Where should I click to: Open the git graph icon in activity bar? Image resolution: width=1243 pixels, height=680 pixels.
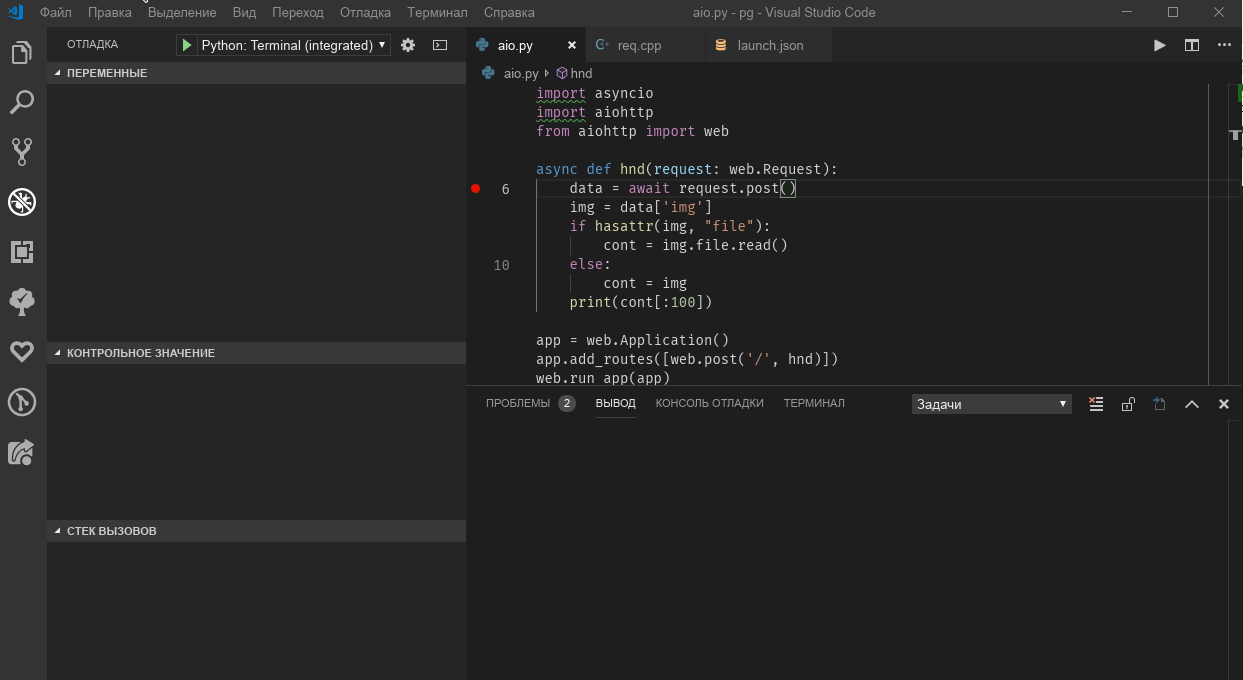click(x=22, y=402)
